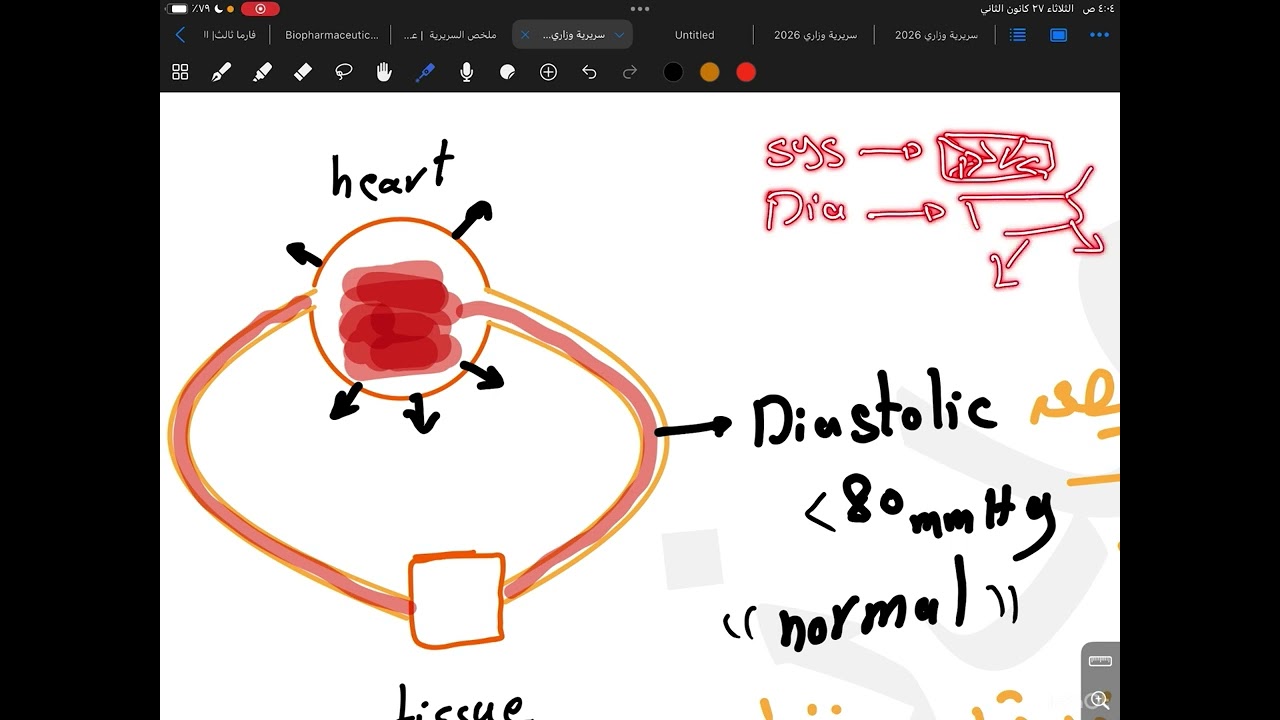Image resolution: width=1280 pixels, height=720 pixels.
Task: Switch to the Biopharmaceutic... tab
Action: tap(332, 35)
